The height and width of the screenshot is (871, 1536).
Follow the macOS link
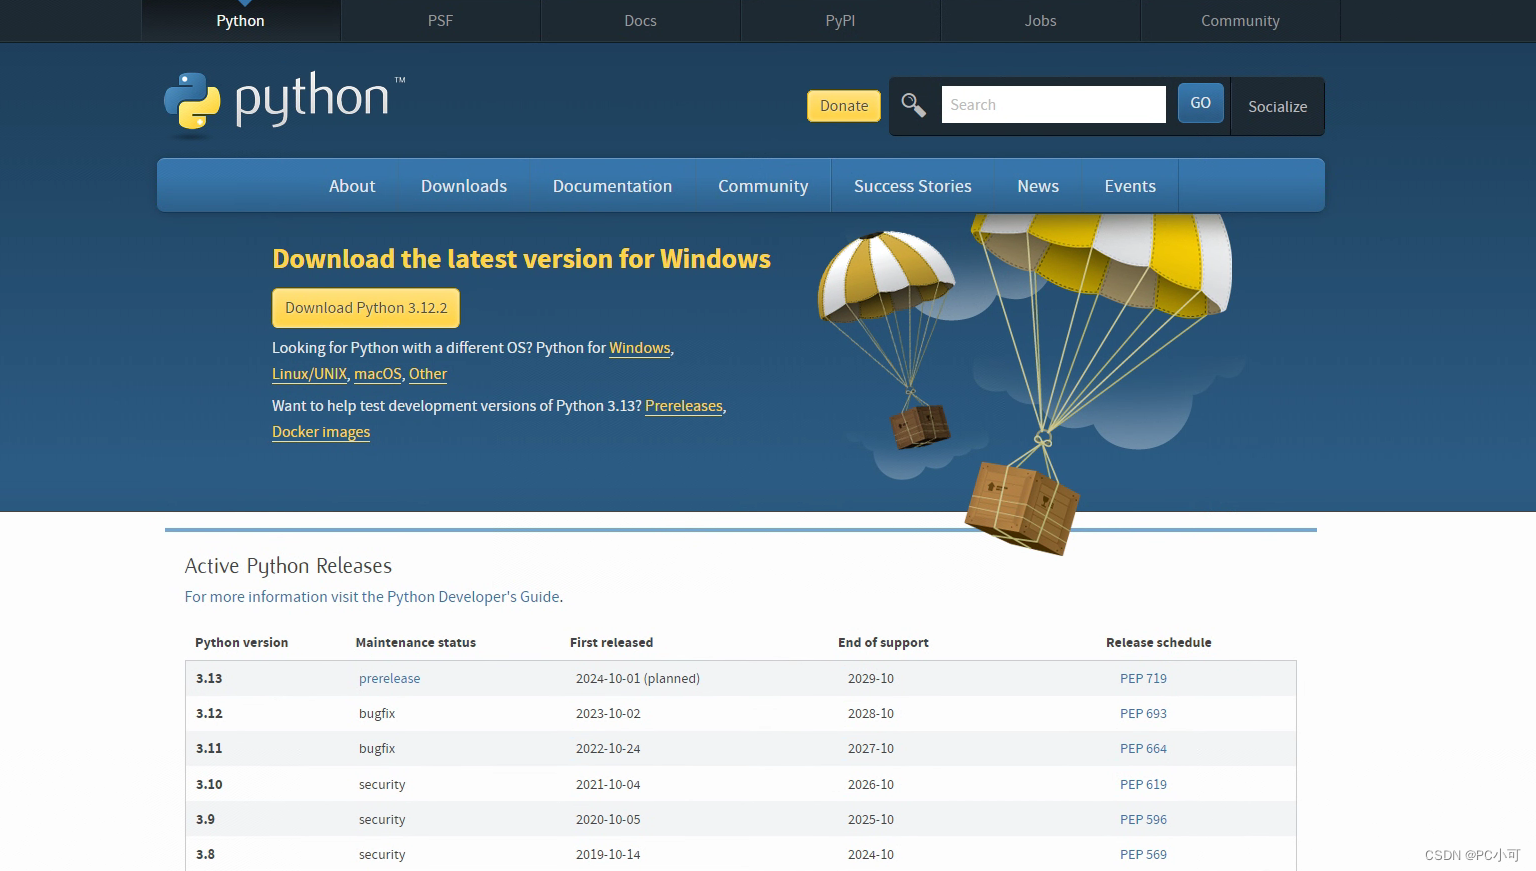[x=378, y=374]
